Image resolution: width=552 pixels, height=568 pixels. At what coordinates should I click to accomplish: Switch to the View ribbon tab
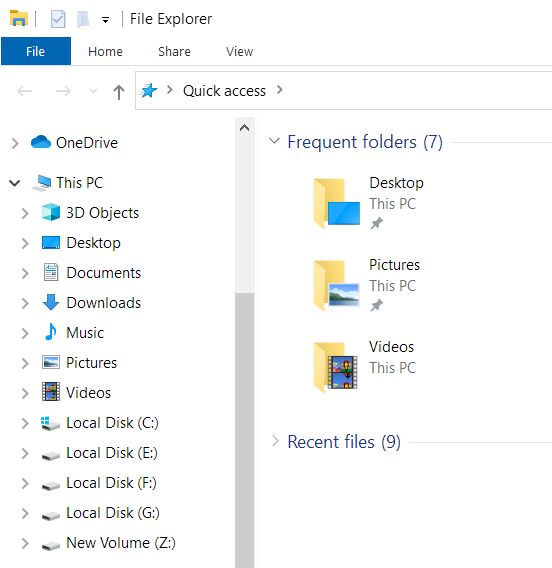[x=239, y=51]
